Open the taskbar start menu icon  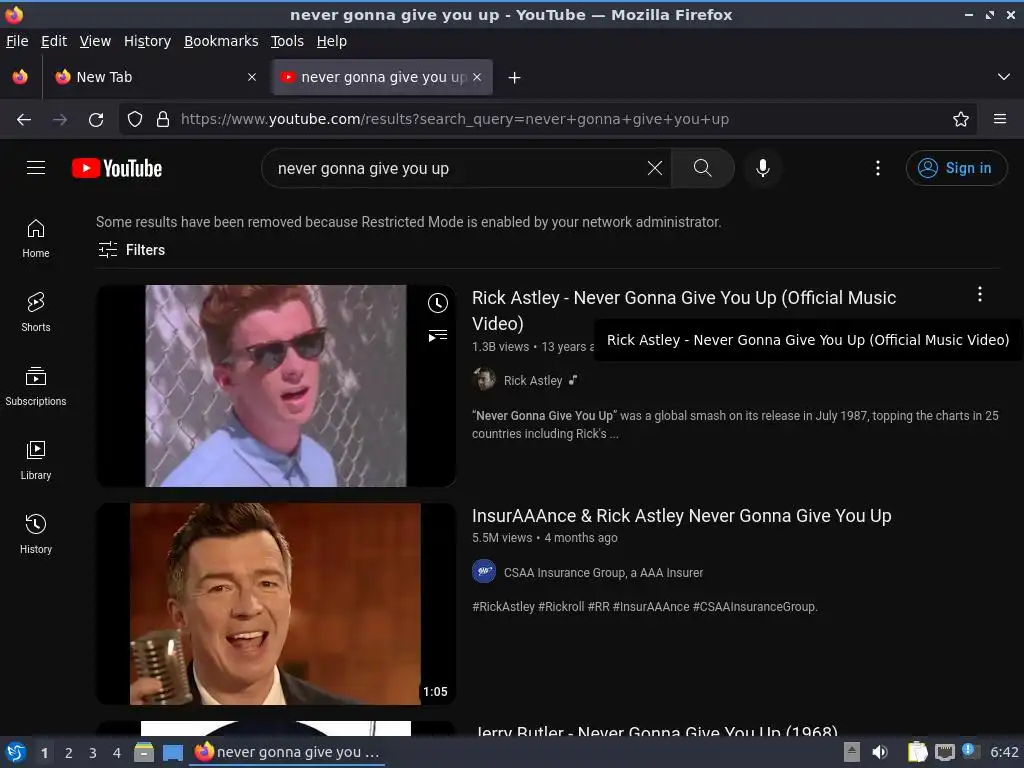(16, 752)
